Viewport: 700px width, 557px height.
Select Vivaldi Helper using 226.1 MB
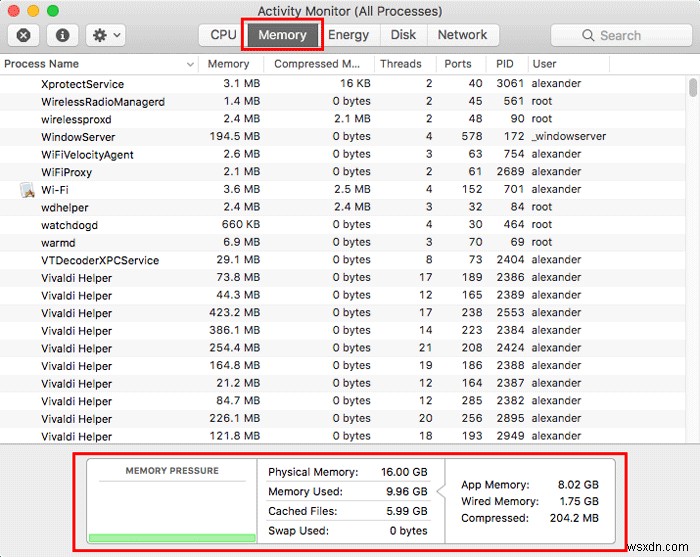pyautogui.click(x=343, y=419)
